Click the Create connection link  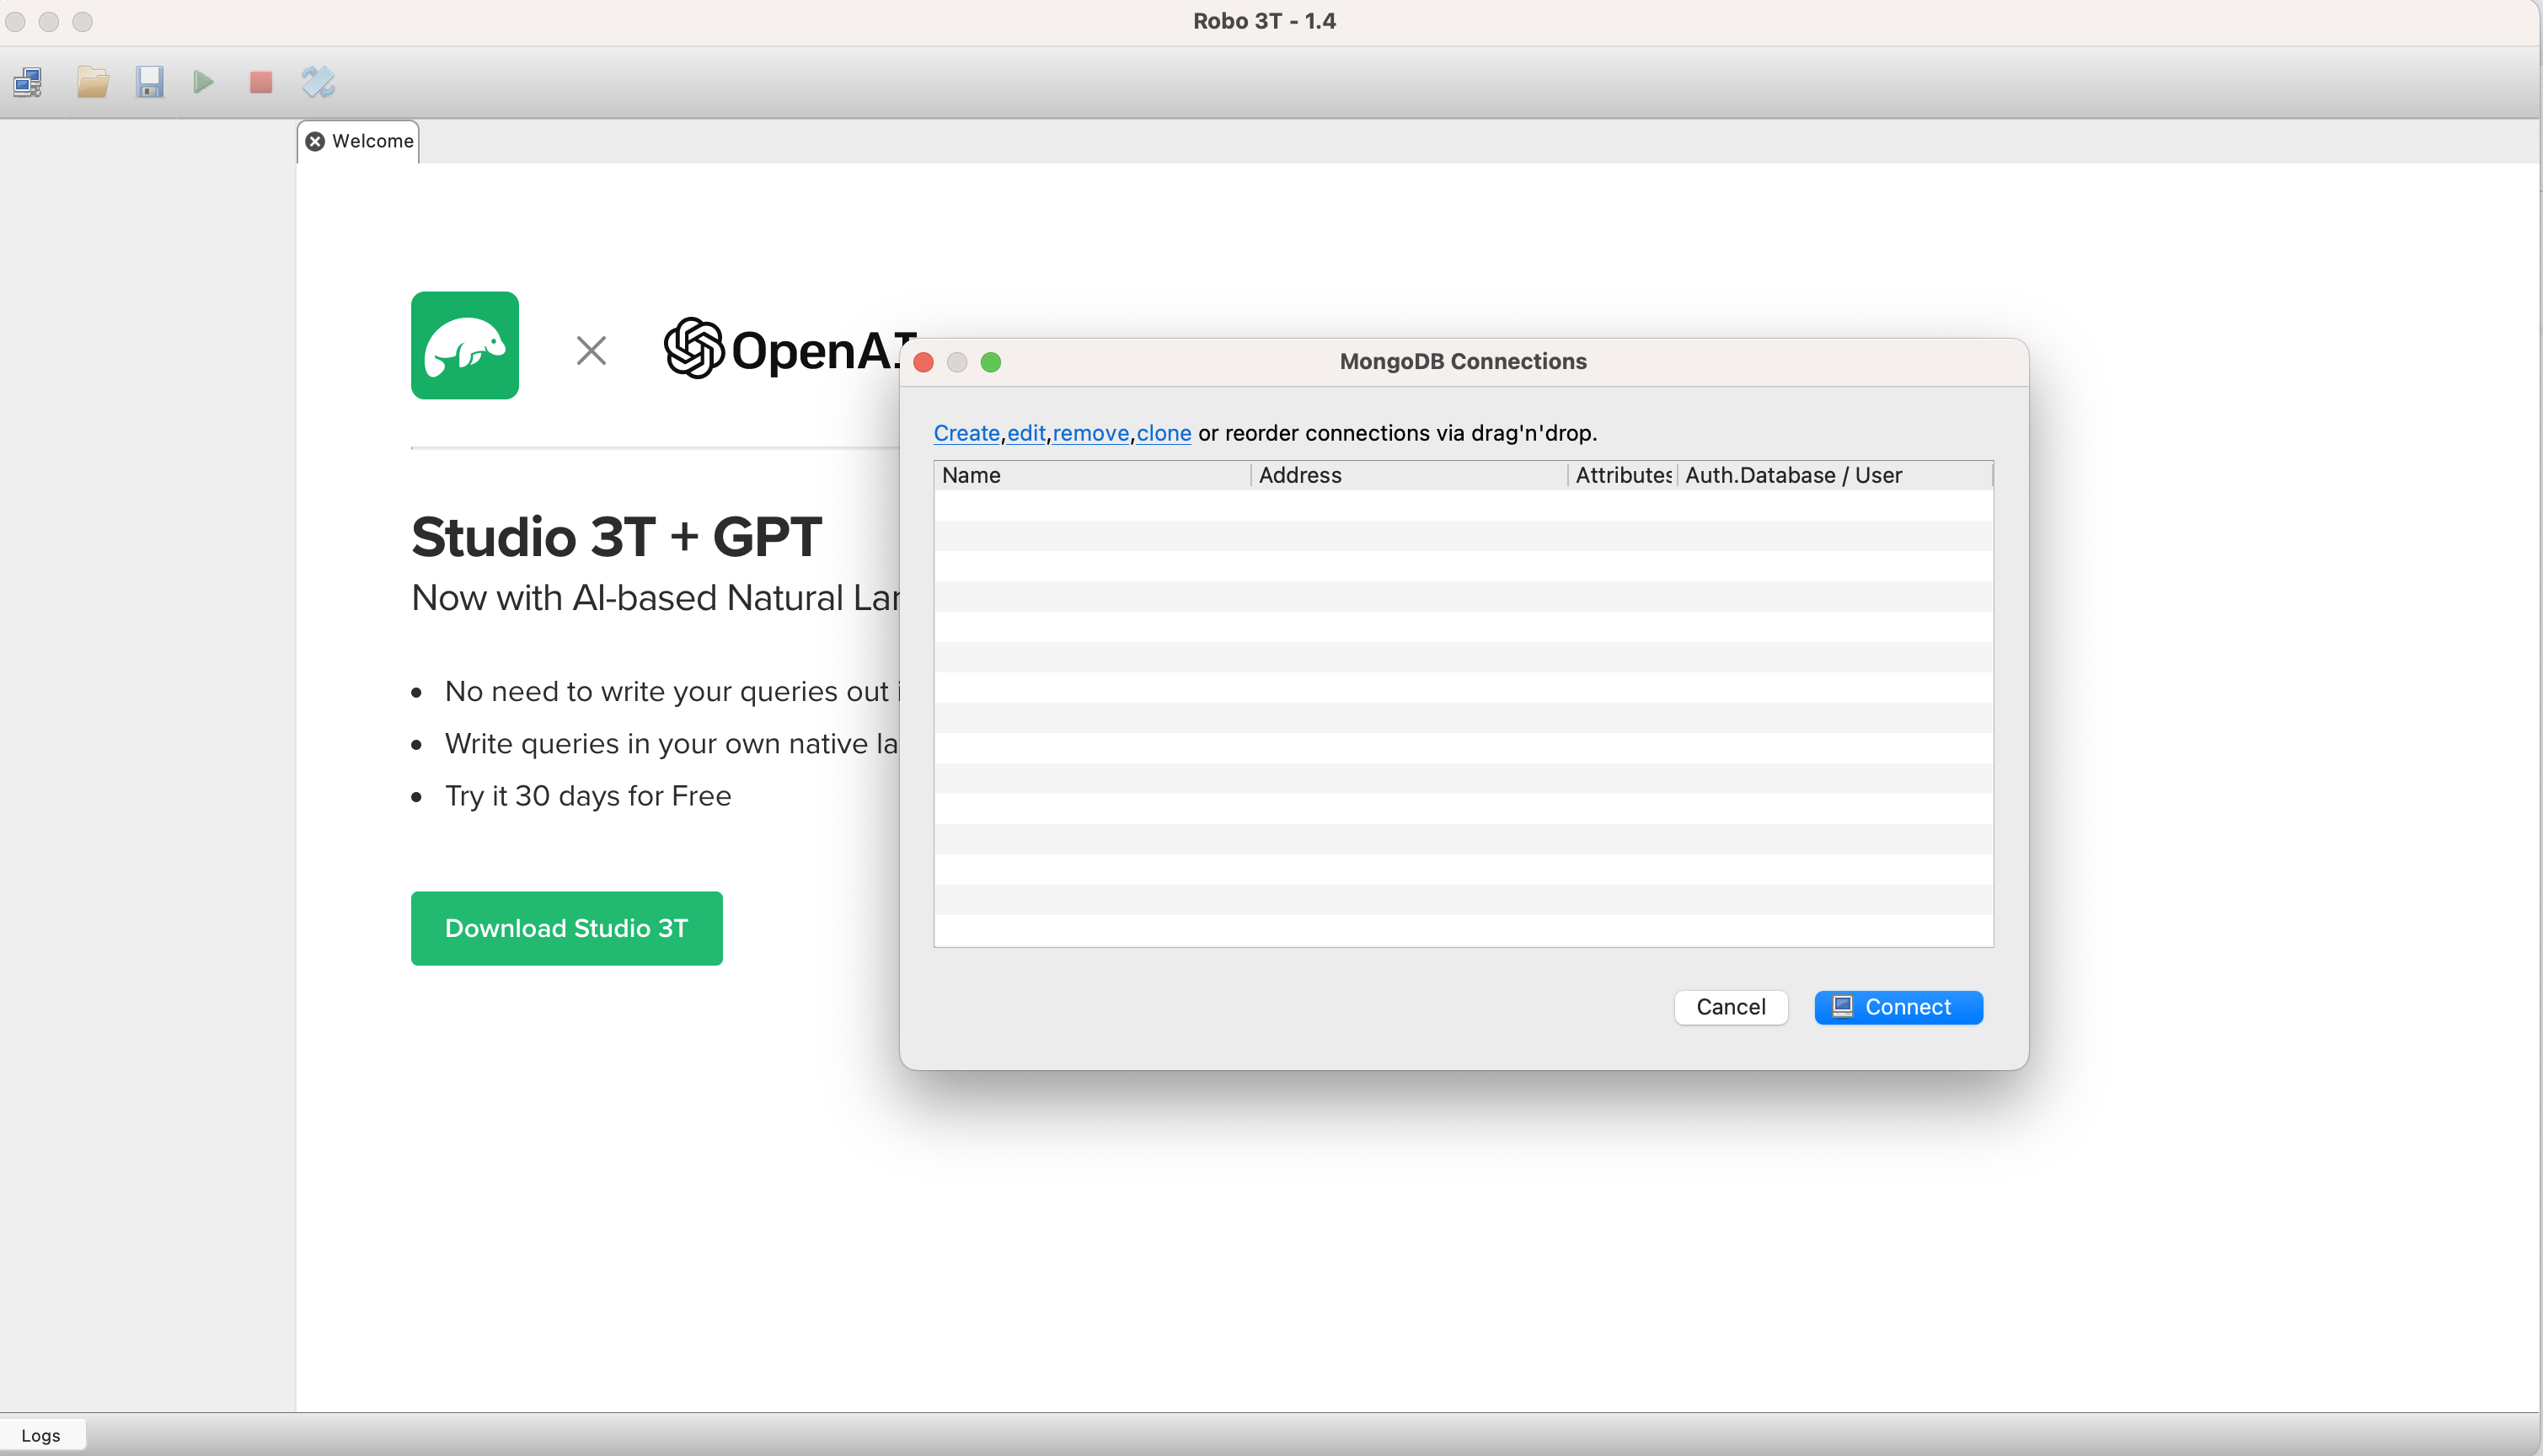pyautogui.click(x=965, y=433)
